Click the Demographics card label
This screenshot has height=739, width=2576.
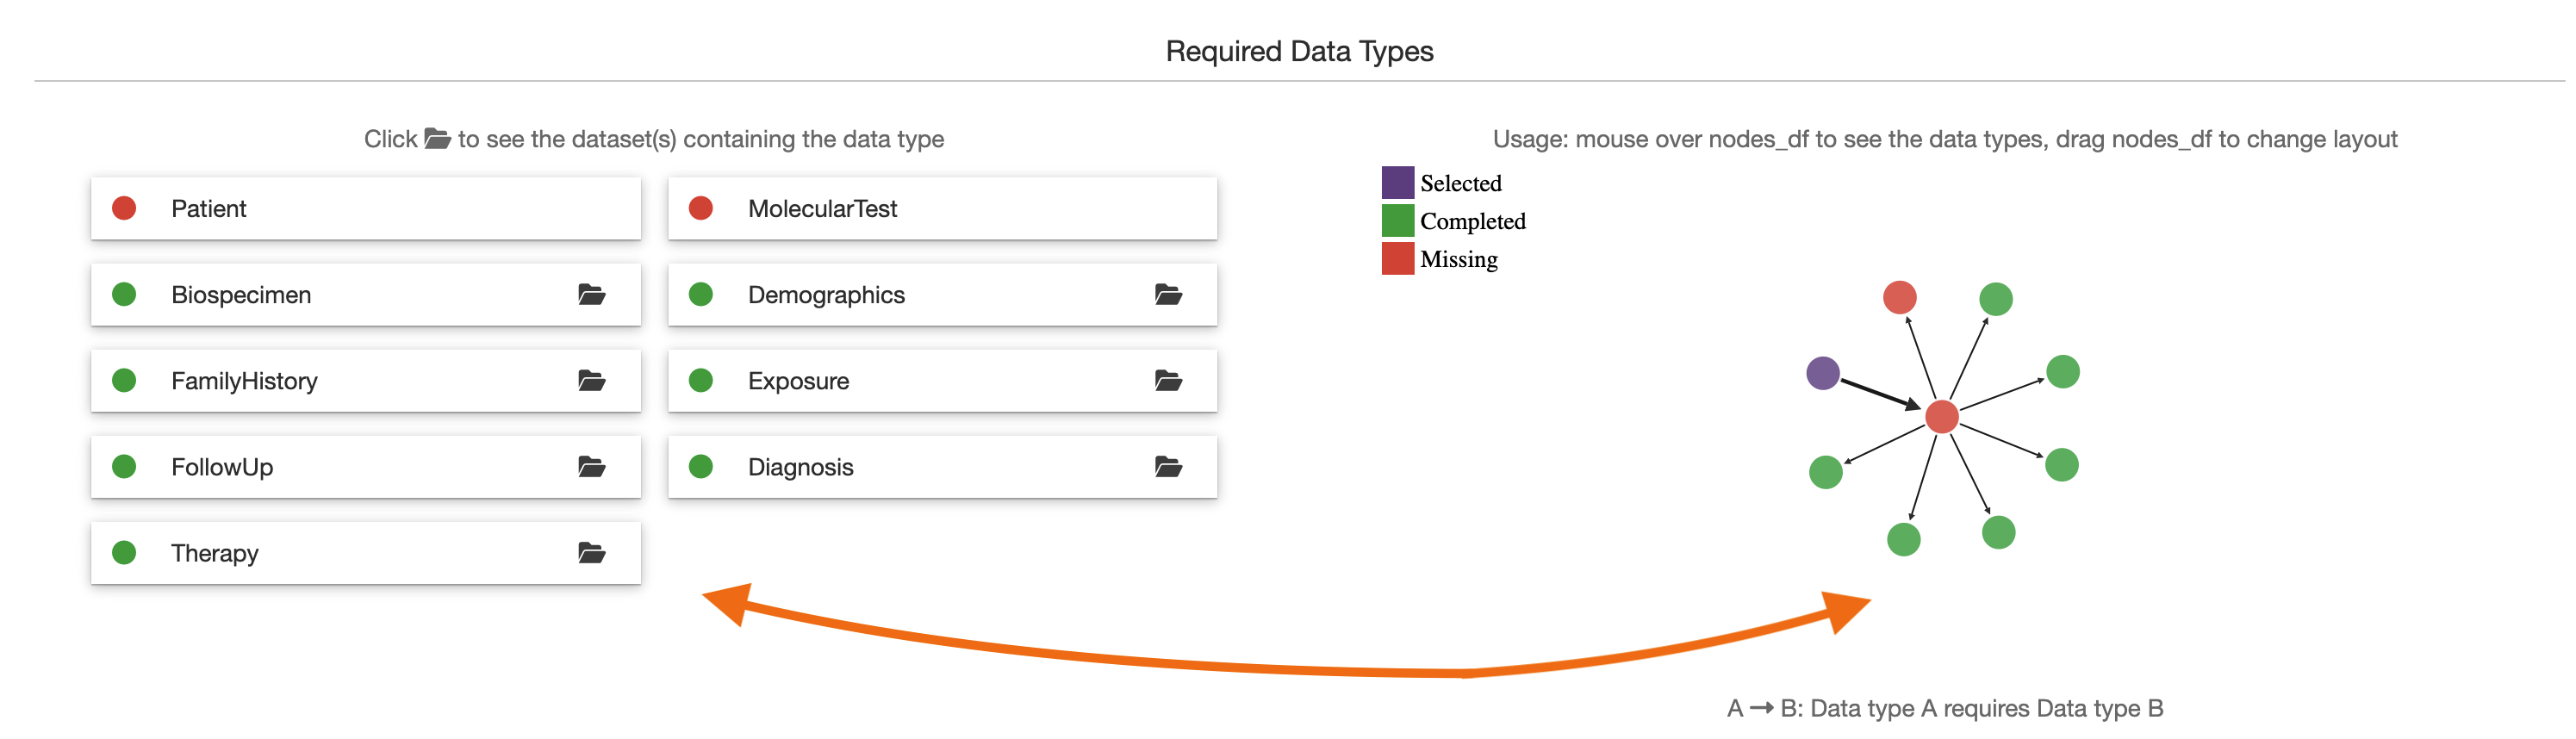tap(827, 294)
